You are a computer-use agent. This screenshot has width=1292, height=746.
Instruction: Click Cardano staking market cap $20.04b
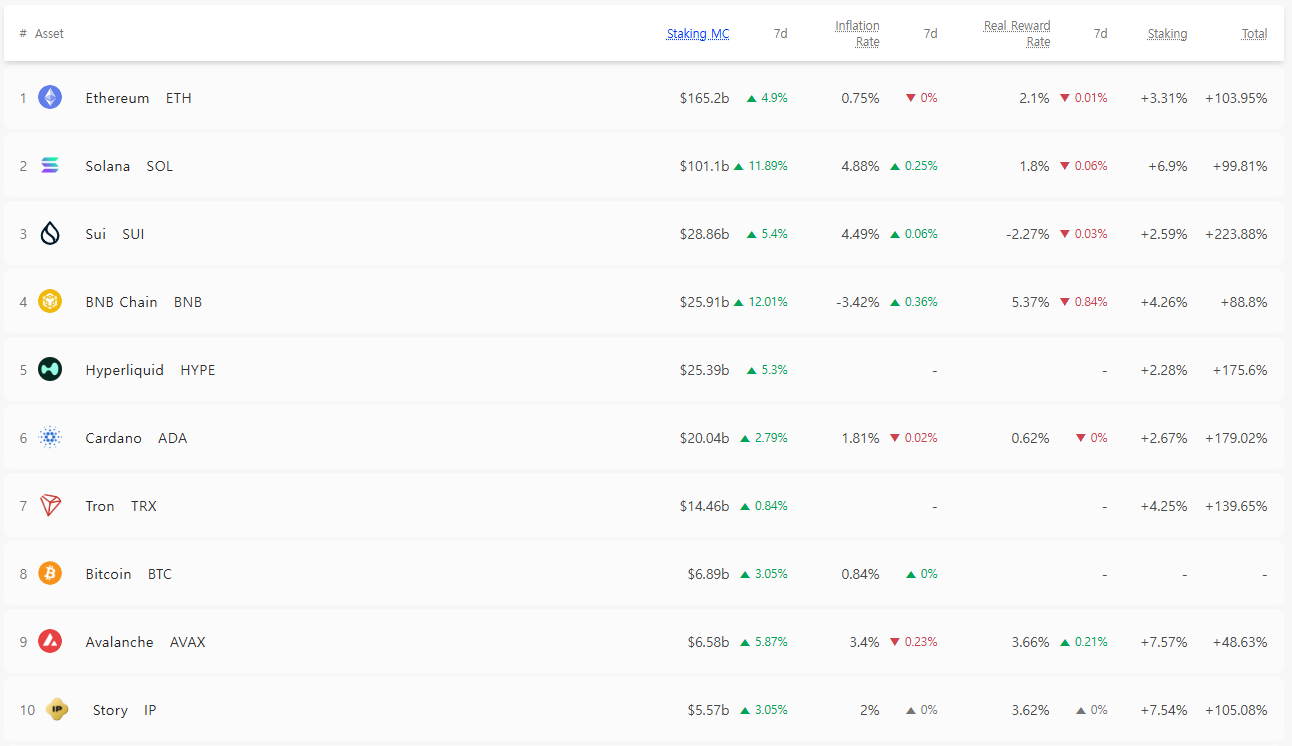pos(705,438)
